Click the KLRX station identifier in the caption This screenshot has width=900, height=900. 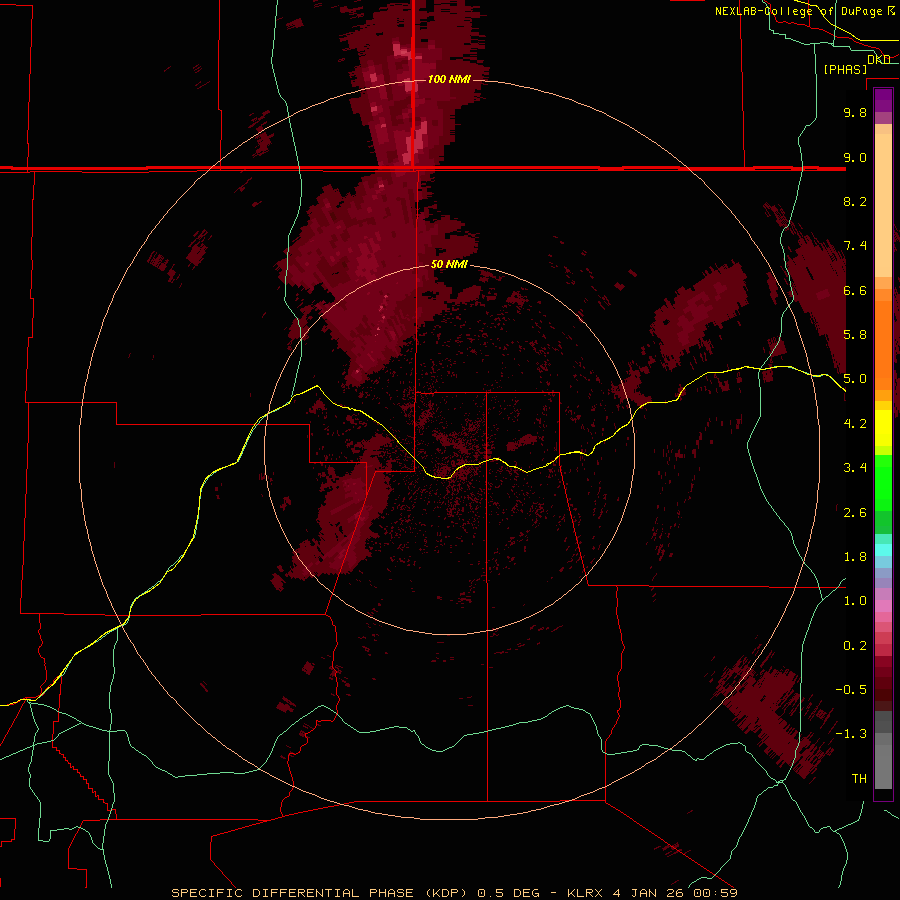click(x=585, y=893)
